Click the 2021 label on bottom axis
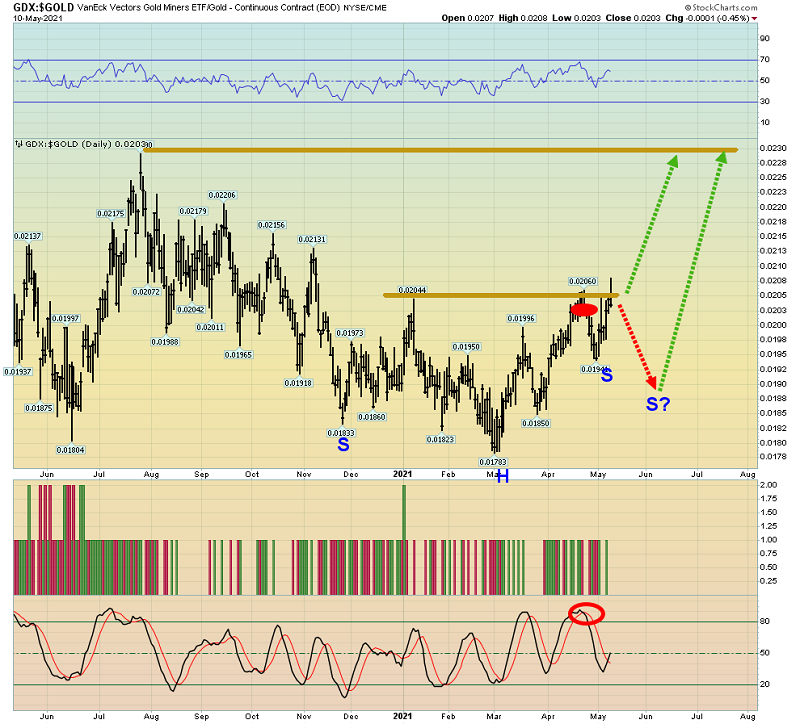The height and width of the screenshot is (724, 800). coord(403,716)
